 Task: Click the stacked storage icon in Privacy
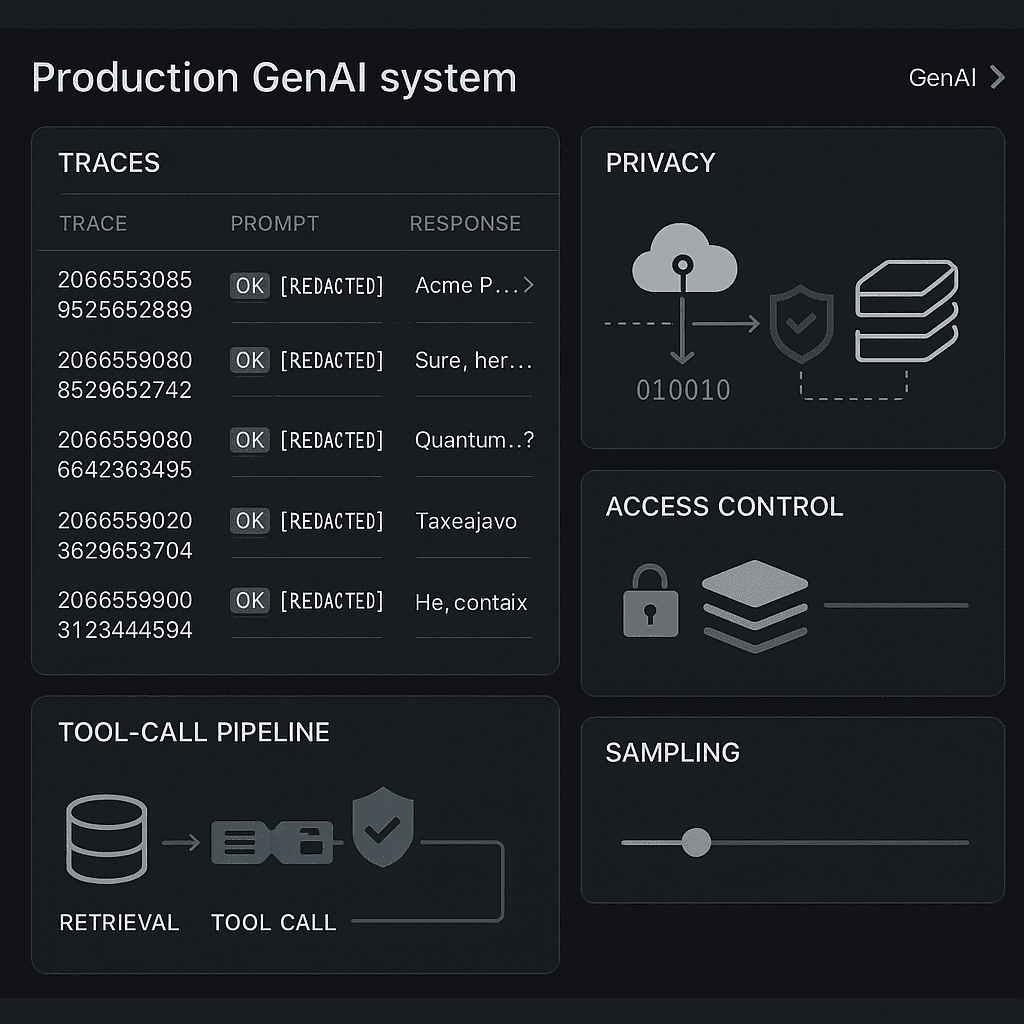click(x=906, y=311)
